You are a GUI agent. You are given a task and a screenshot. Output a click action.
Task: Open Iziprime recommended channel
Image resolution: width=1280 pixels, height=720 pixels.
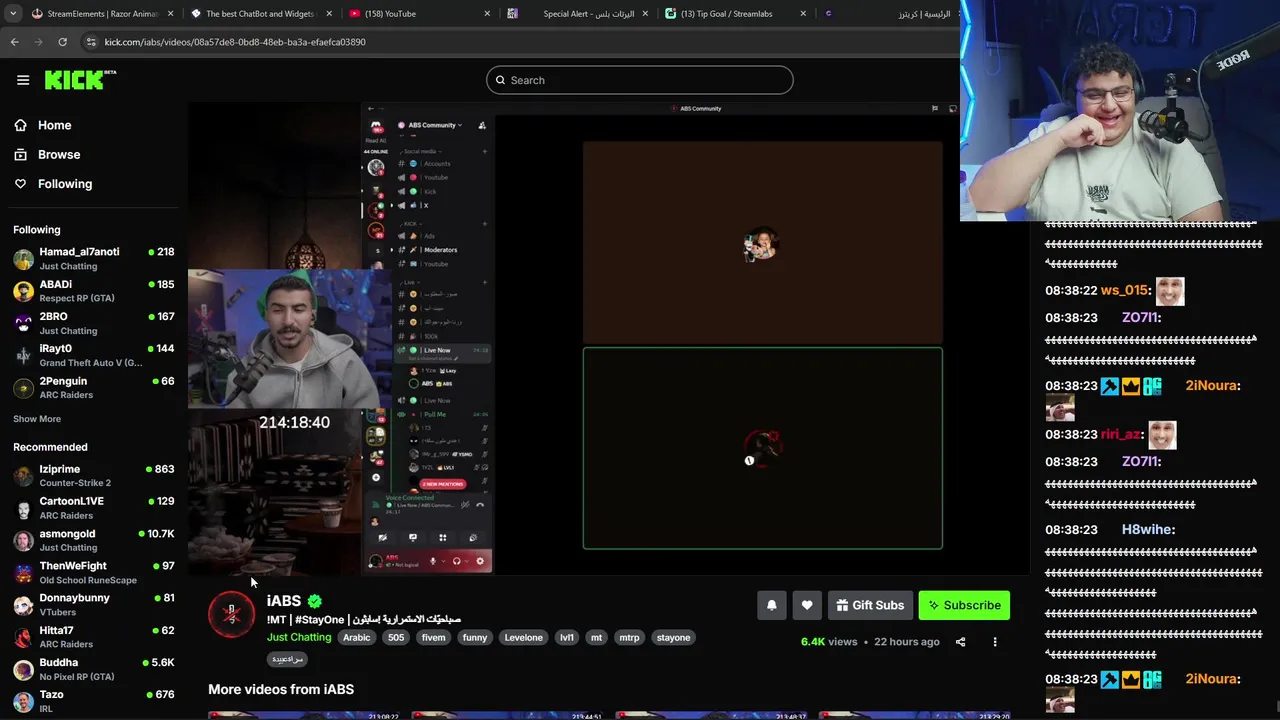pos(94,475)
